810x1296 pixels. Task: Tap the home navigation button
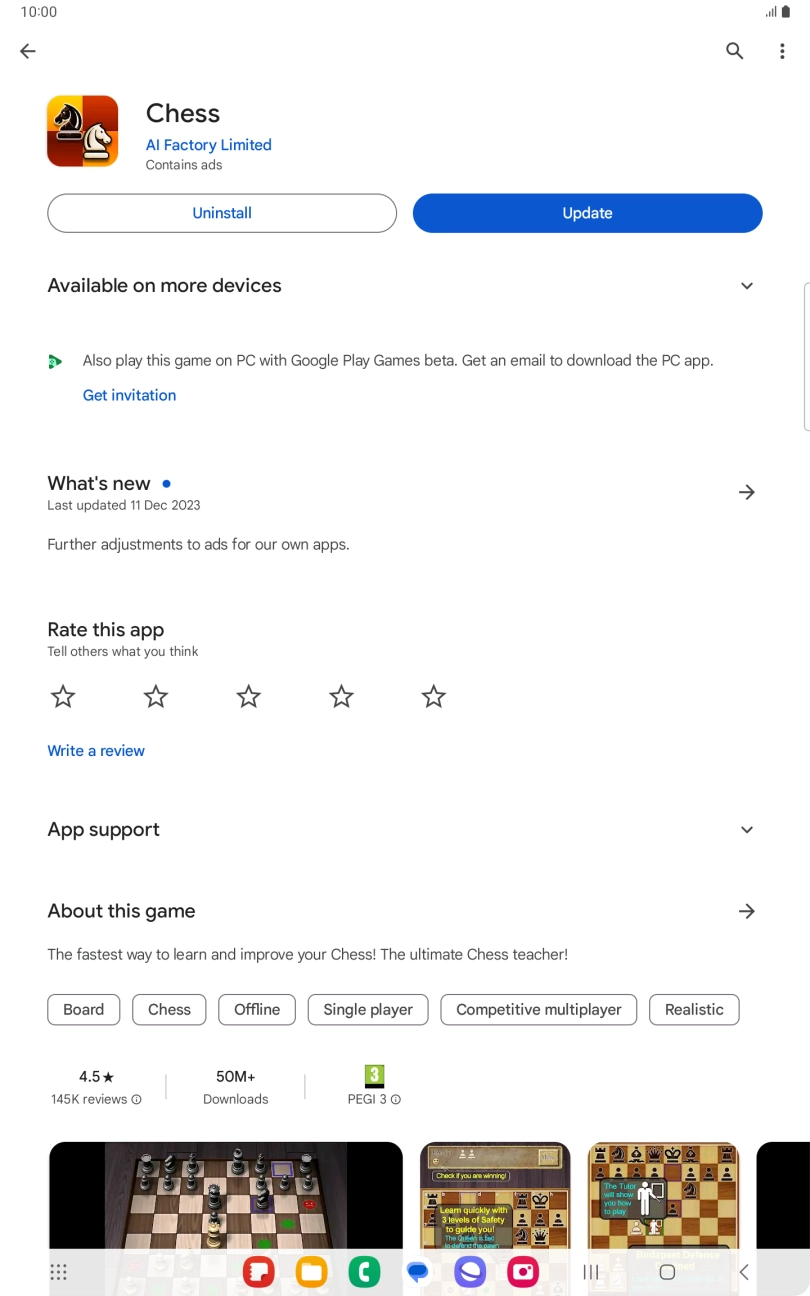point(665,1271)
